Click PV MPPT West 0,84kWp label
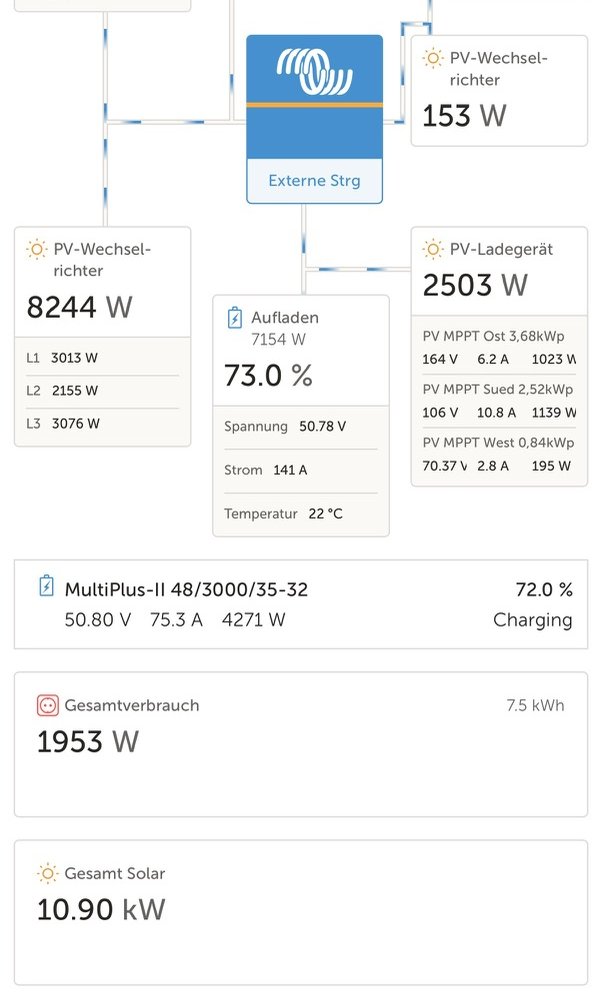 click(499, 442)
